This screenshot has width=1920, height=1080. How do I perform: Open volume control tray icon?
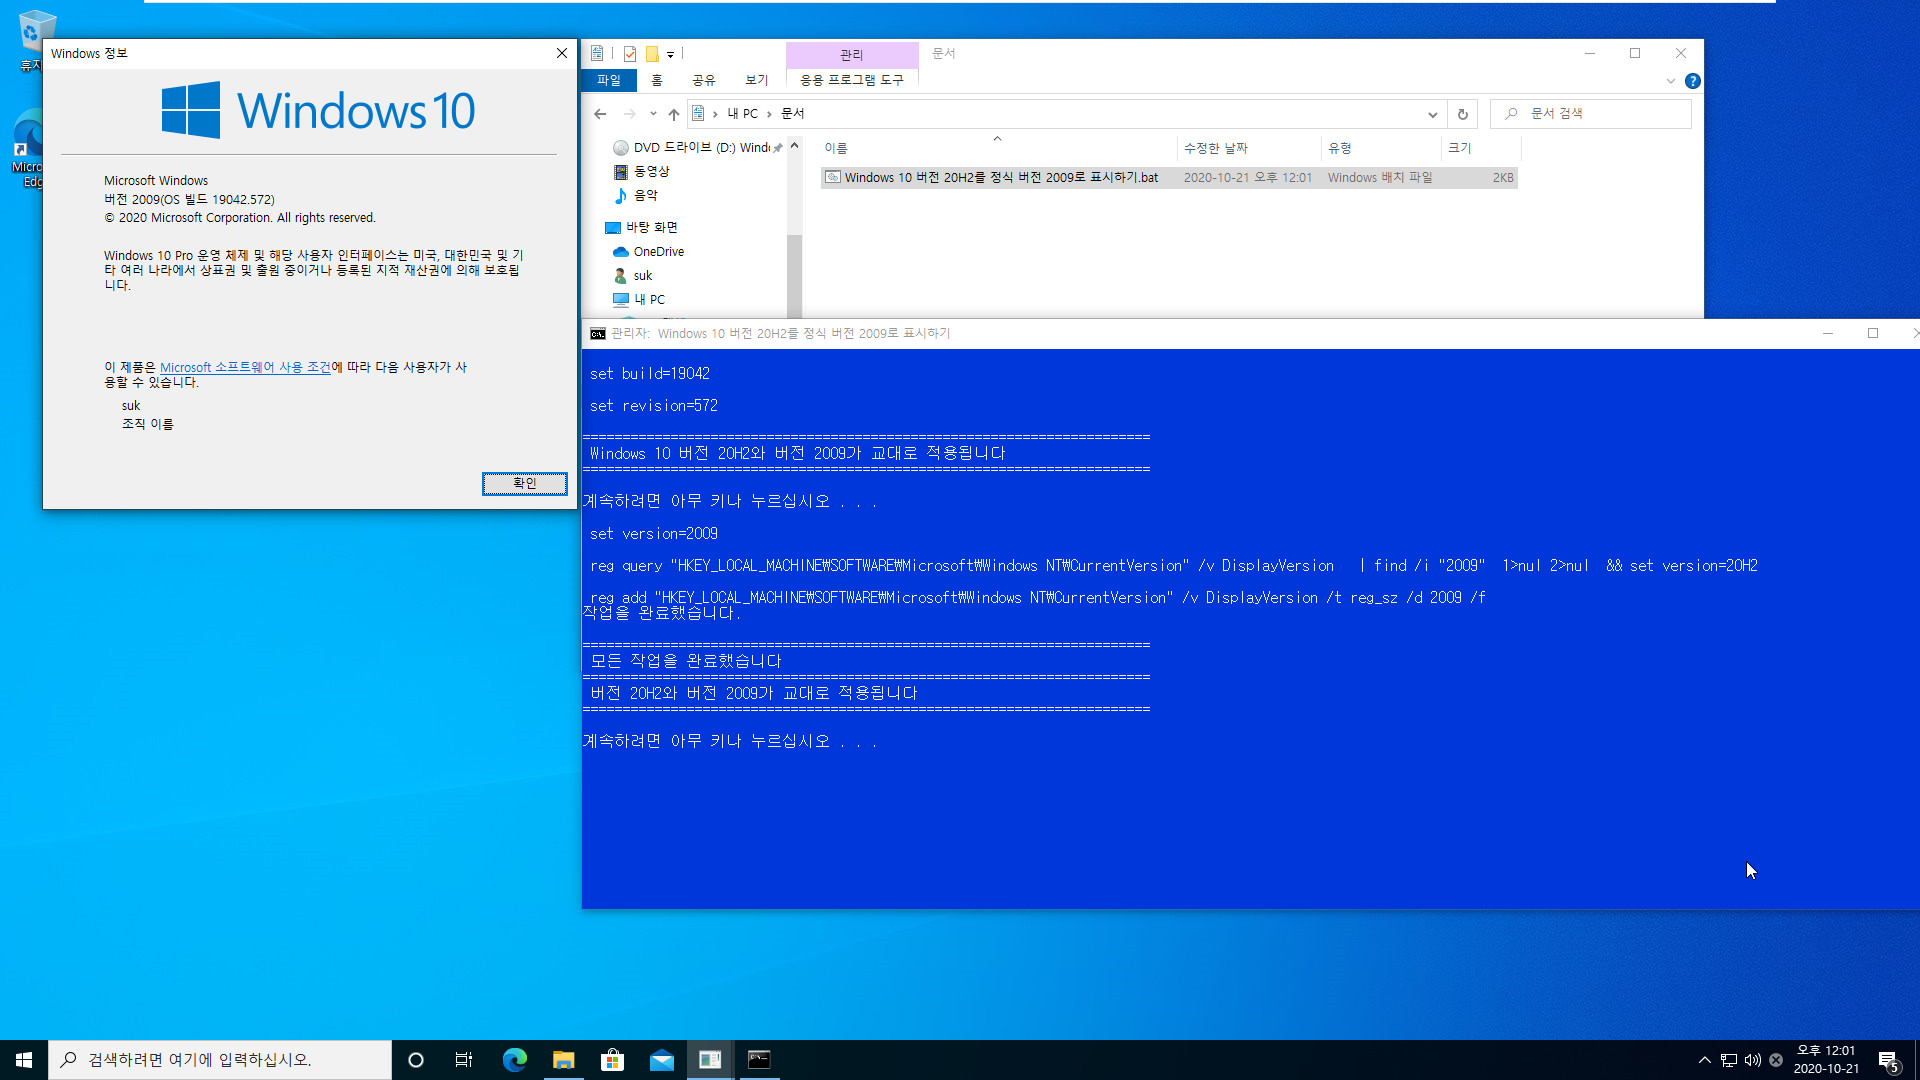point(1753,1060)
